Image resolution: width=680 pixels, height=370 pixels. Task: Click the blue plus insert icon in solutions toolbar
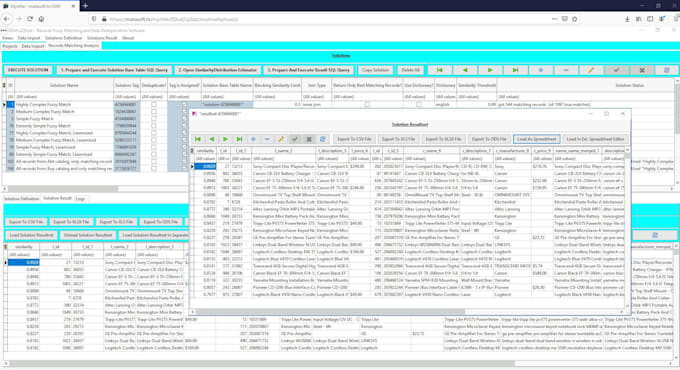[x=540, y=70]
